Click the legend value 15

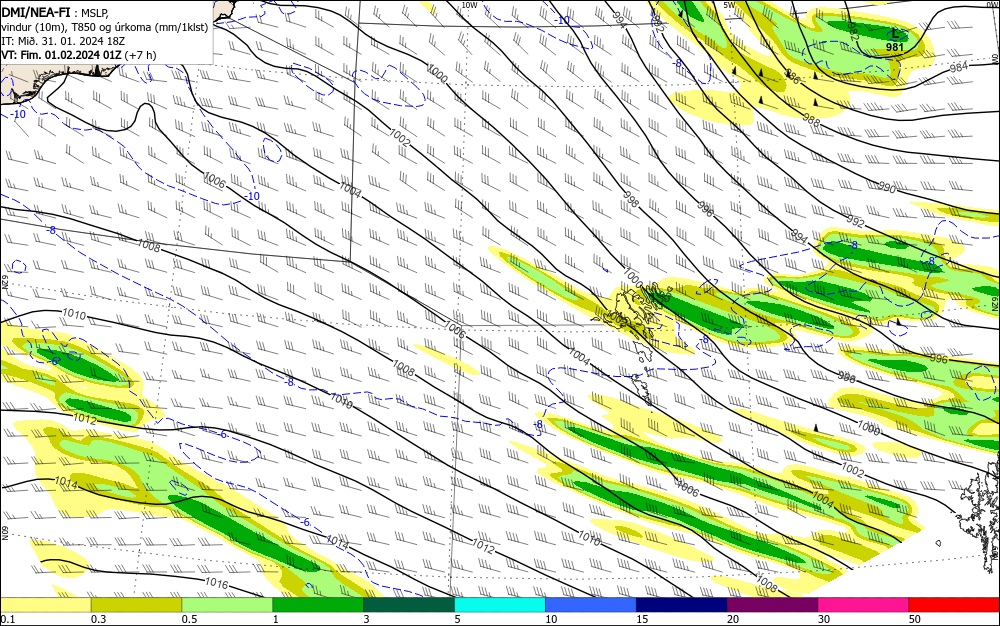642,619
